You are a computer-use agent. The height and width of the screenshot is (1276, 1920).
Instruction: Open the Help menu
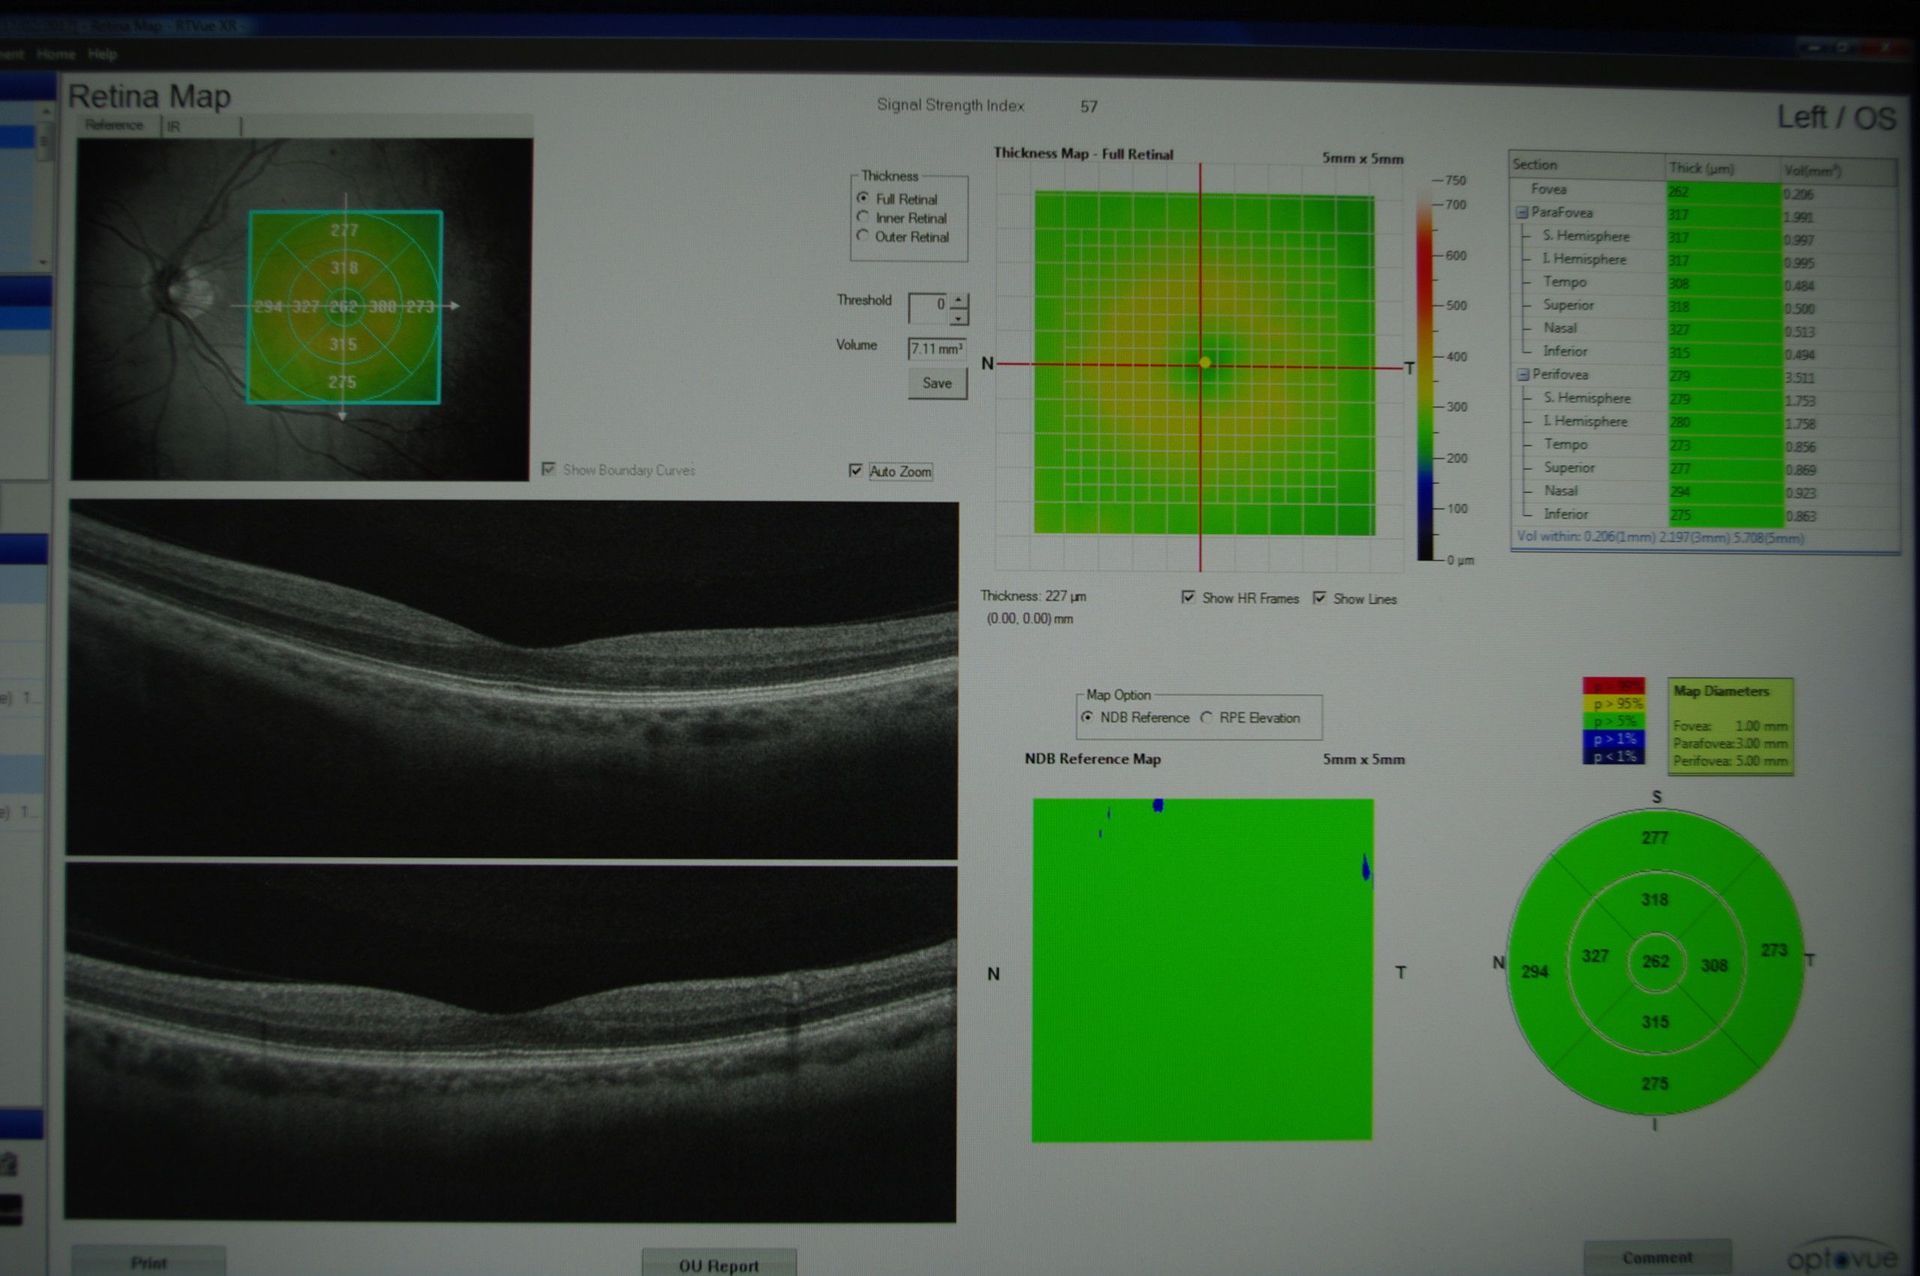pos(102,54)
